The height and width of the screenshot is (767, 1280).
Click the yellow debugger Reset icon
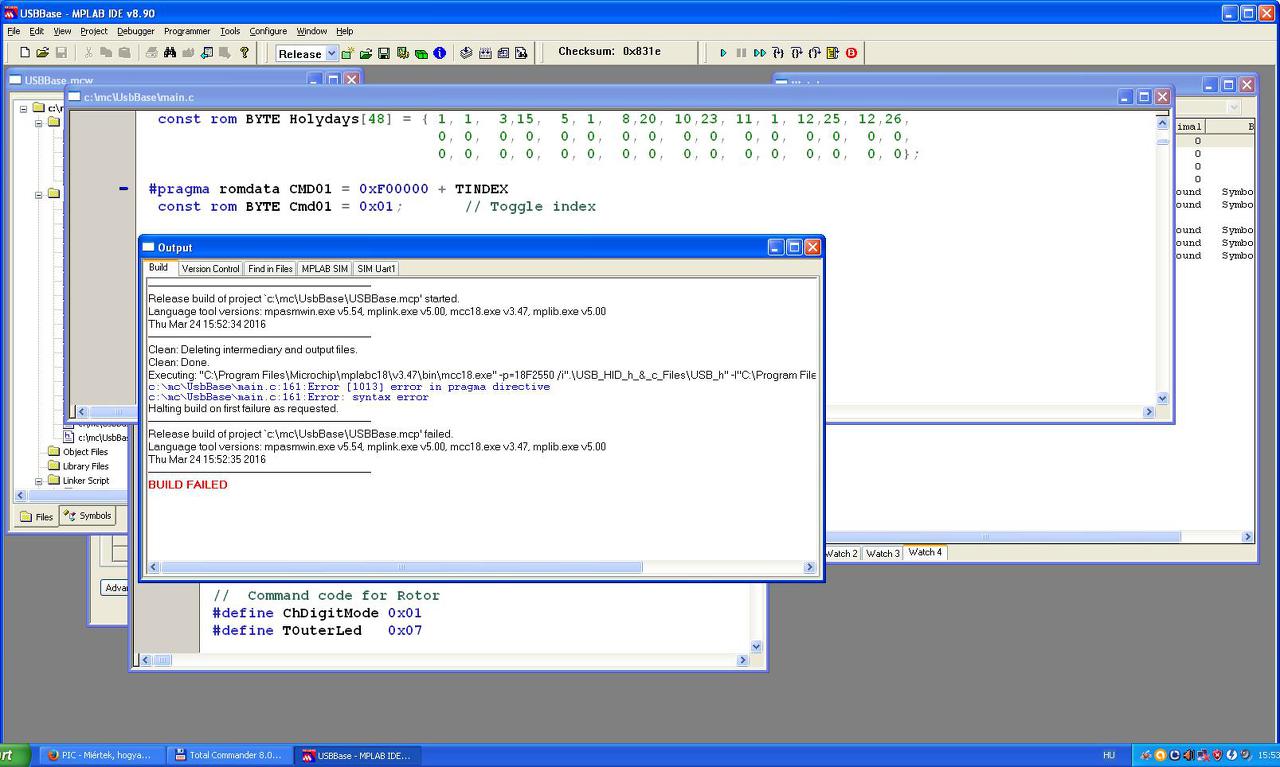click(832, 53)
